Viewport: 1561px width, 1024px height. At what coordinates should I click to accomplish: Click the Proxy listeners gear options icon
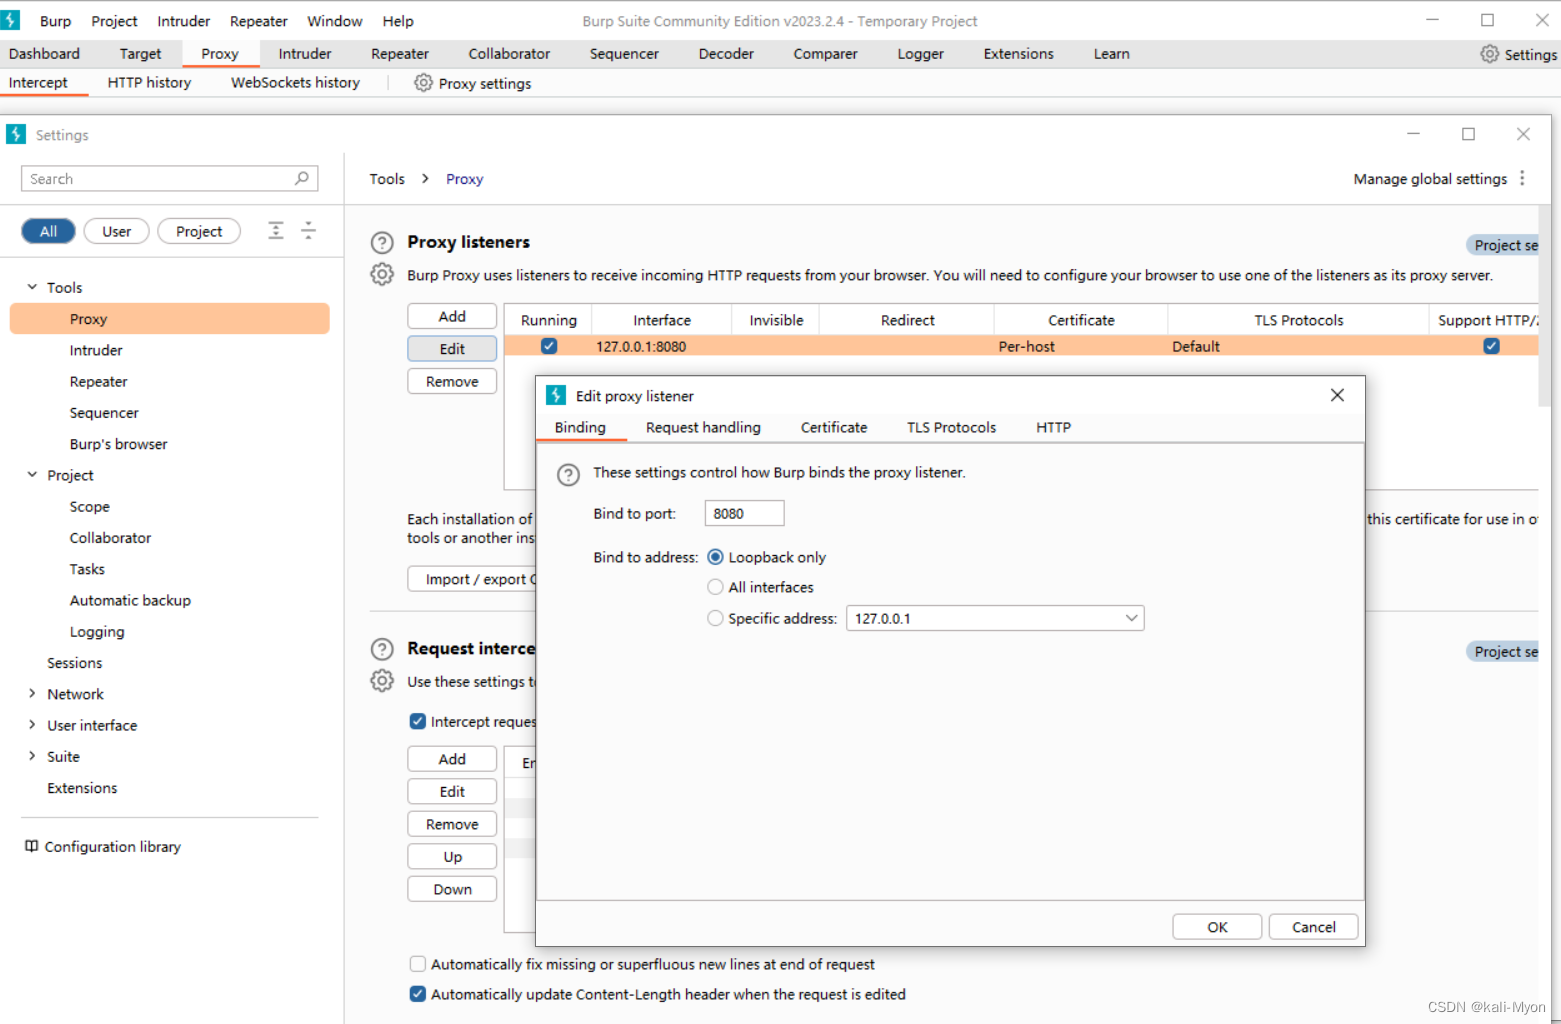pyautogui.click(x=382, y=274)
